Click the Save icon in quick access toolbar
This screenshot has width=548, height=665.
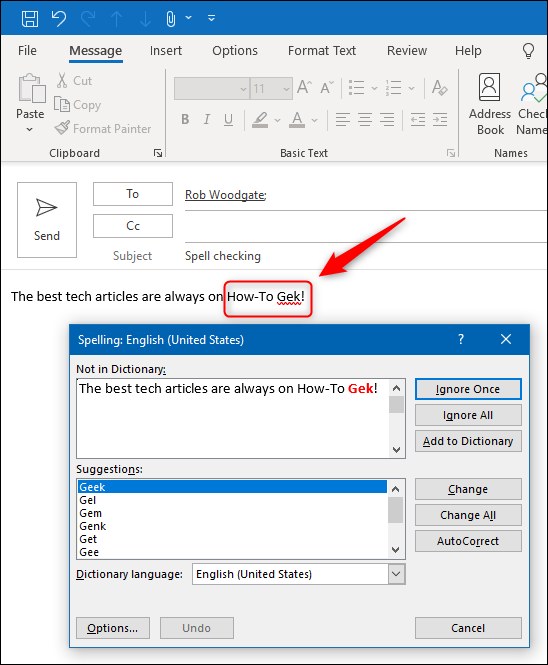[30, 19]
